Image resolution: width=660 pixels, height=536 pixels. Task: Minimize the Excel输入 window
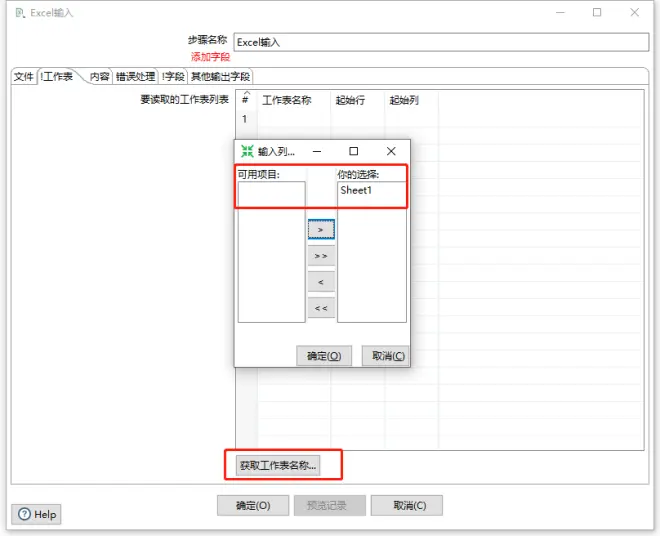(560, 12)
